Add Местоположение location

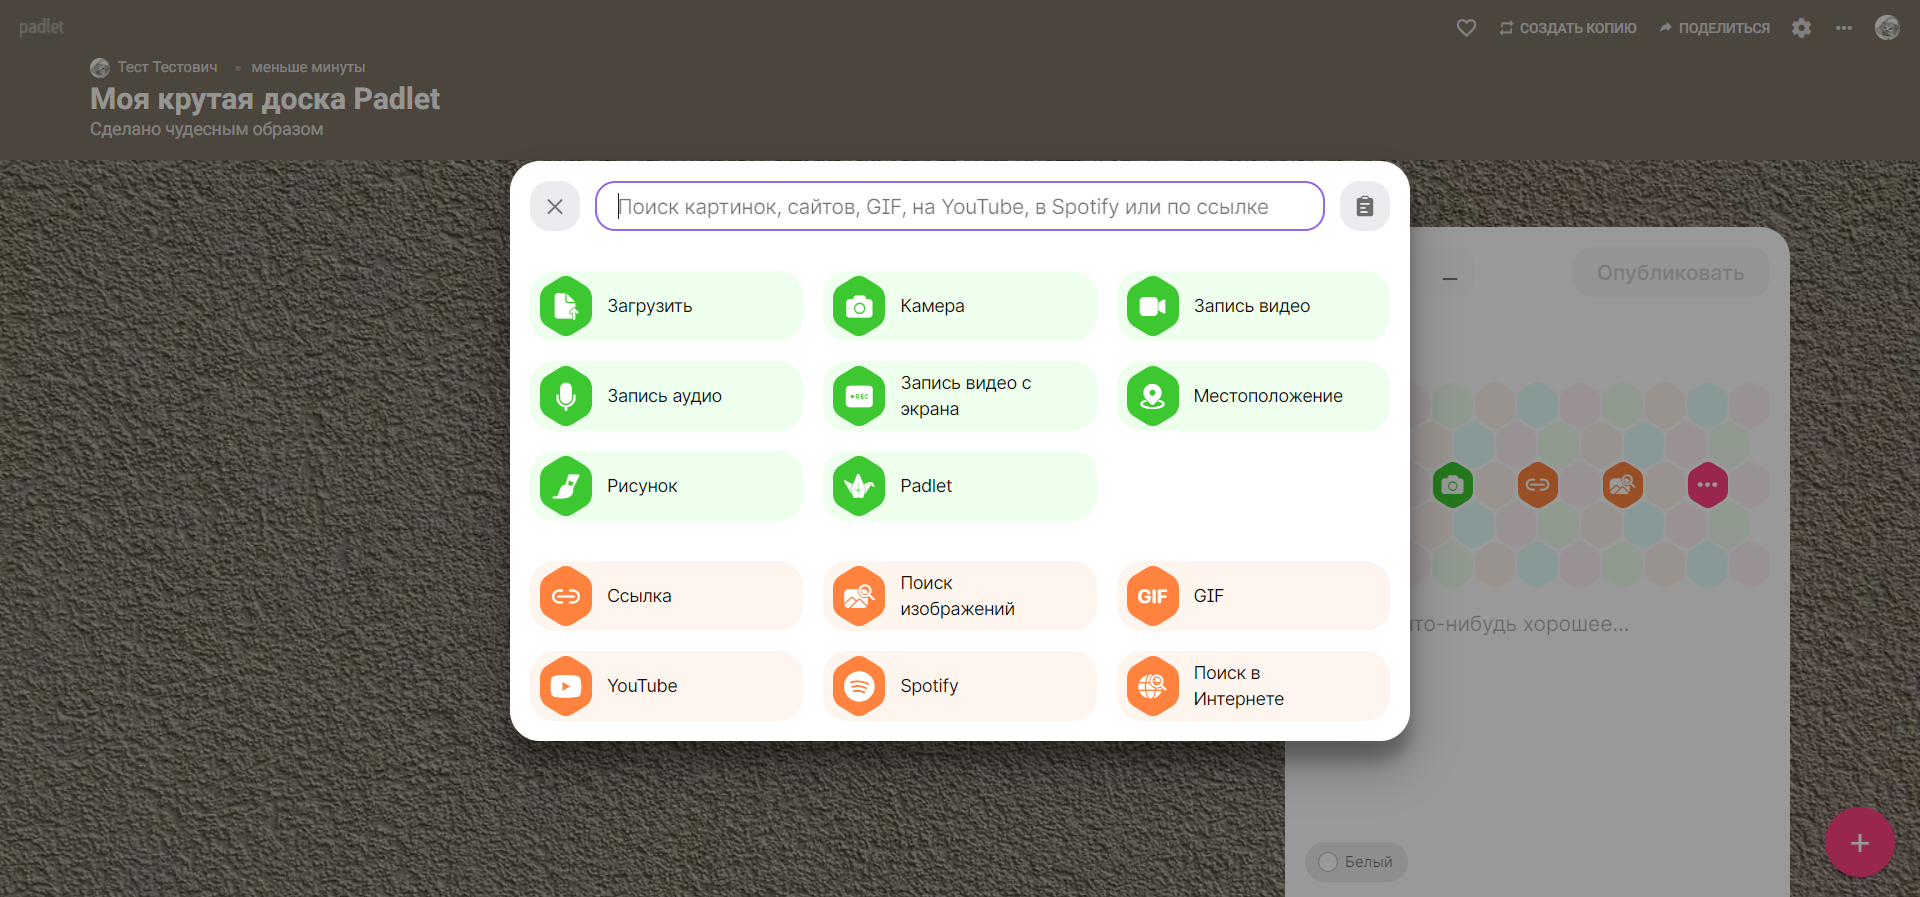coord(1253,396)
